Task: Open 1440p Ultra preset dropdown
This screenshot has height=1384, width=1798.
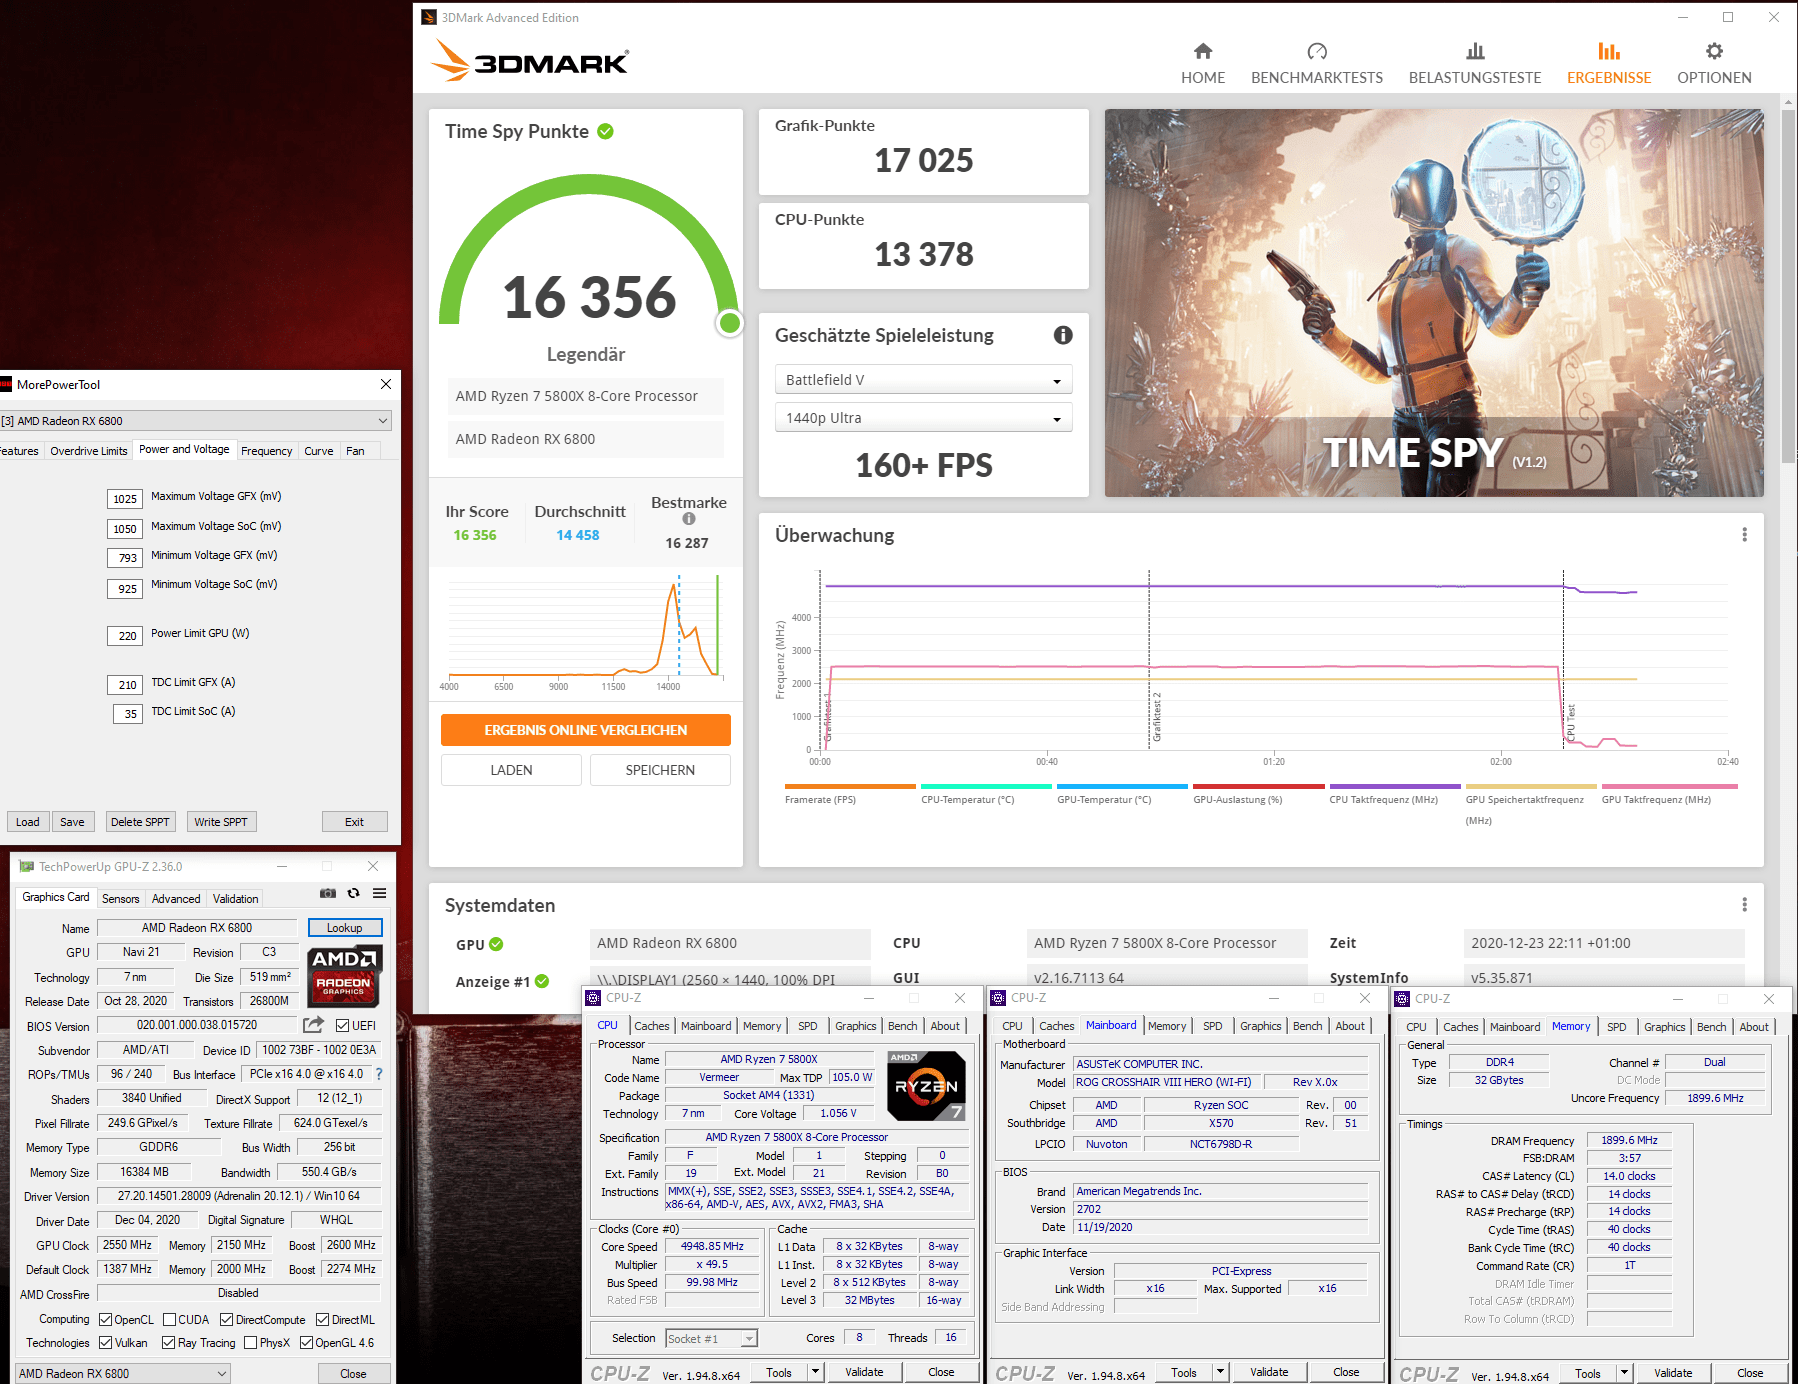Action: pos(923,418)
